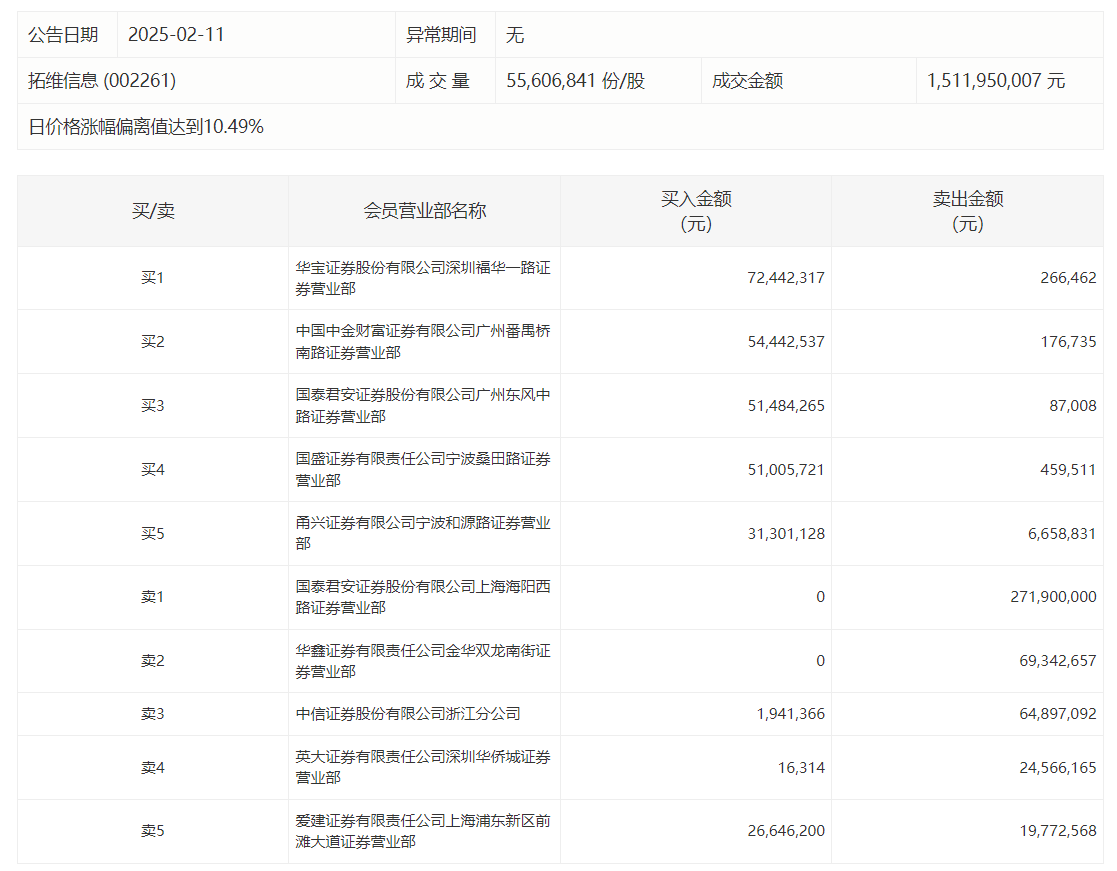Click the 买/卖 column header
This screenshot has height=871, width=1117.
pos(153,211)
